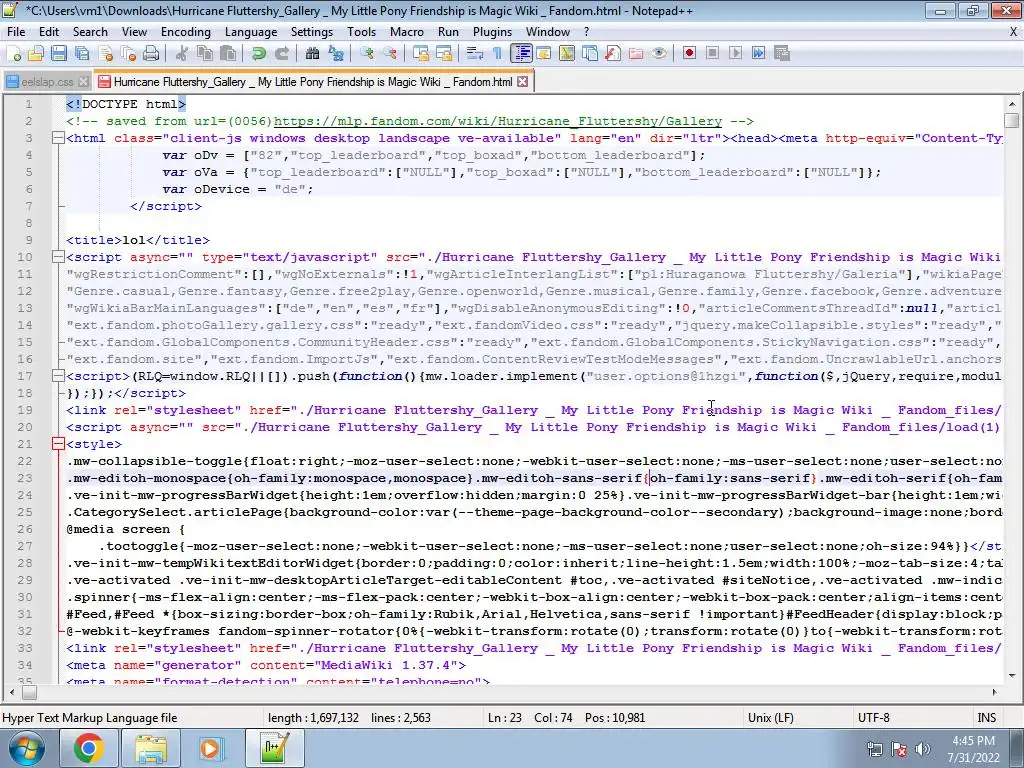Redo the edit via toolbar

click(281, 54)
